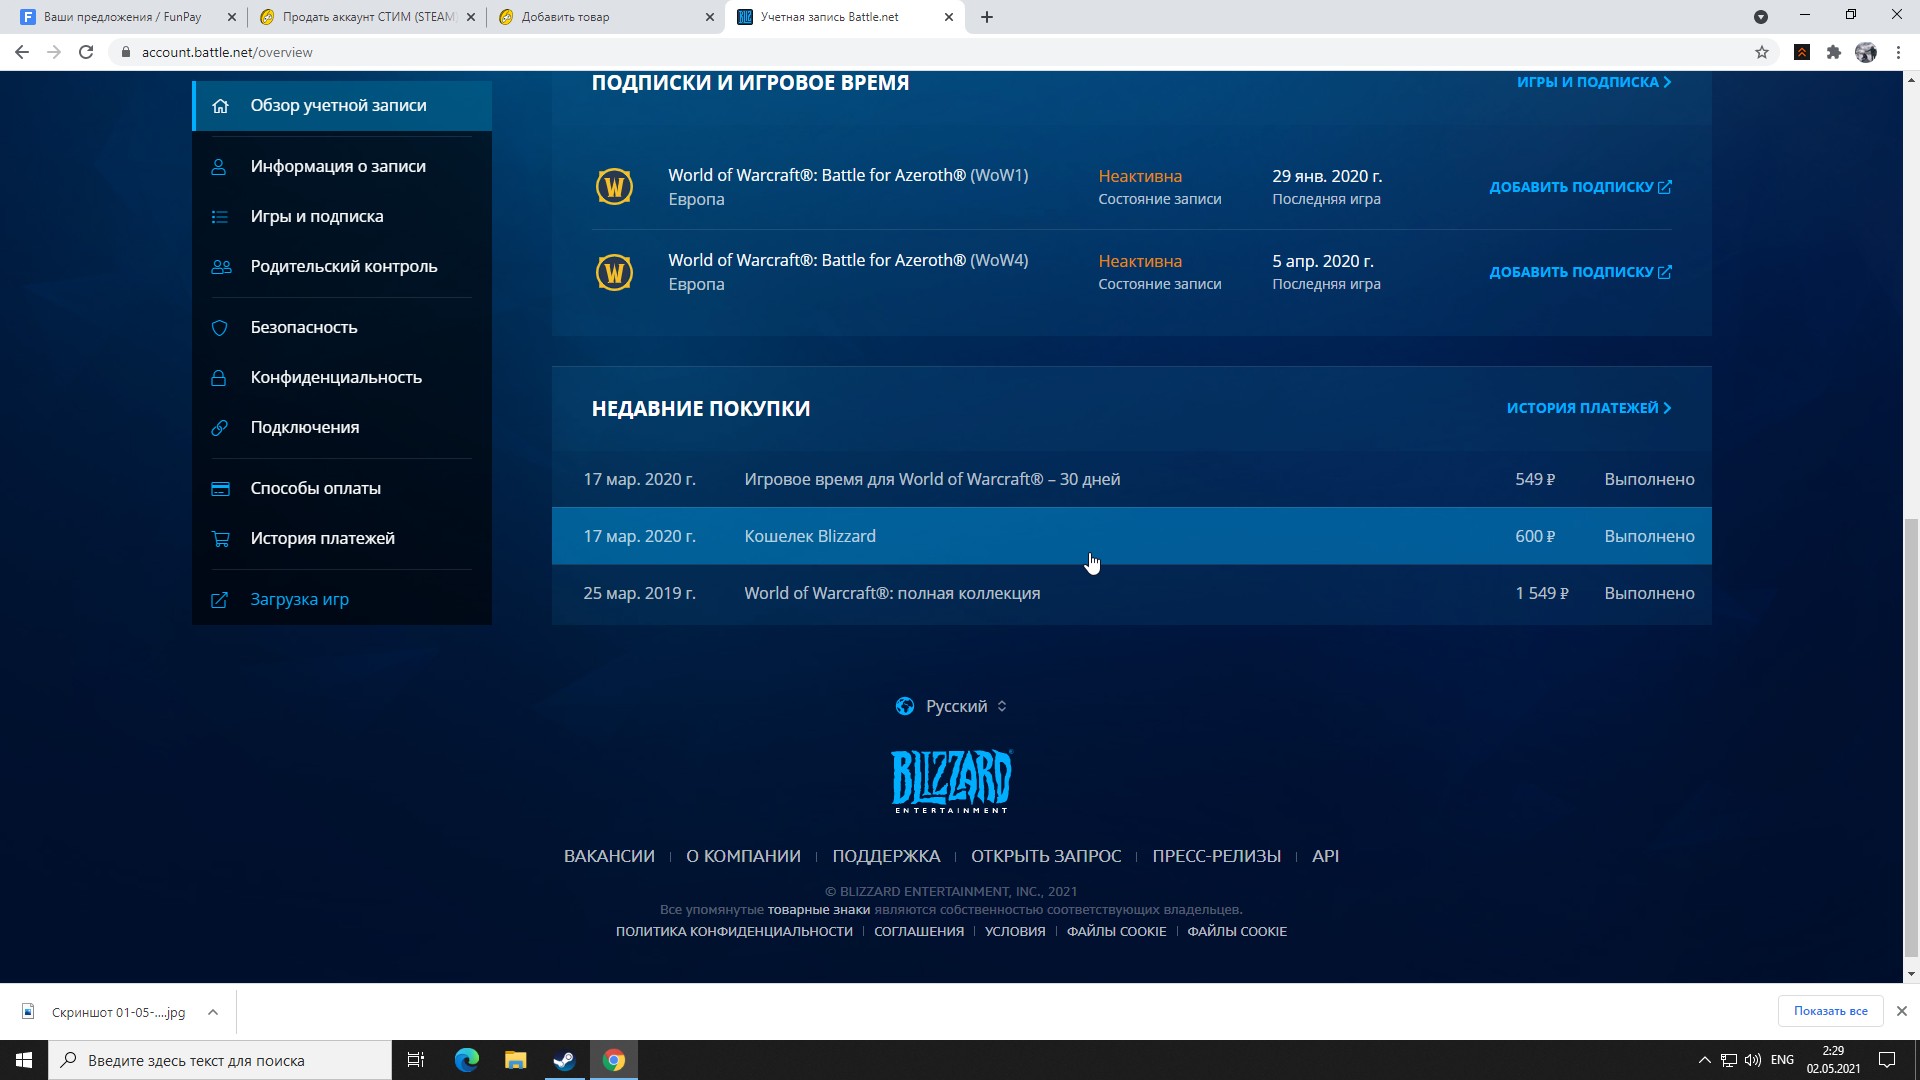This screenshot has width=1920, height=1080.
Task: Open ВАКАНСИИ footer link
Action: point(609,856)
